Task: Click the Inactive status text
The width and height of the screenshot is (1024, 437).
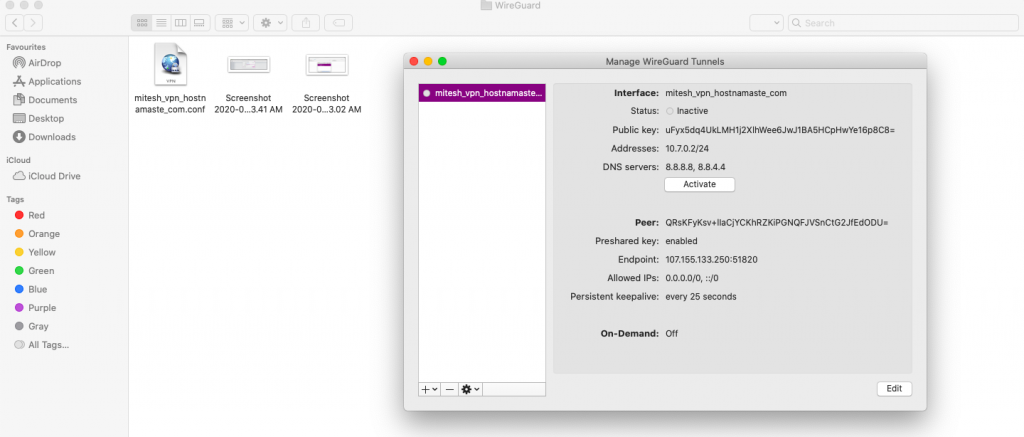Action: (x=692, y=111)
